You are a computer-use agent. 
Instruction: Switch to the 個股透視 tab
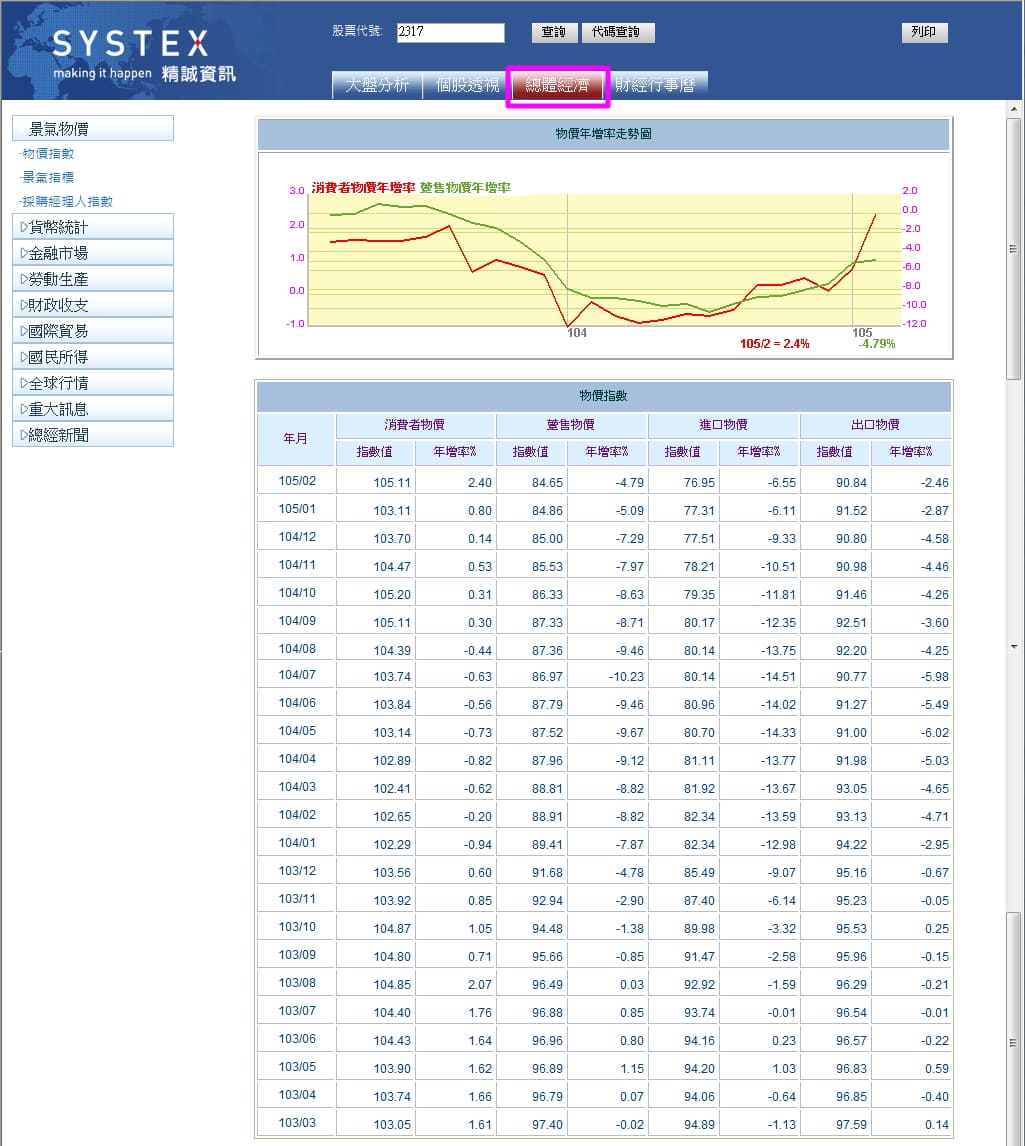pyautogui.click(x=467, y=85)
